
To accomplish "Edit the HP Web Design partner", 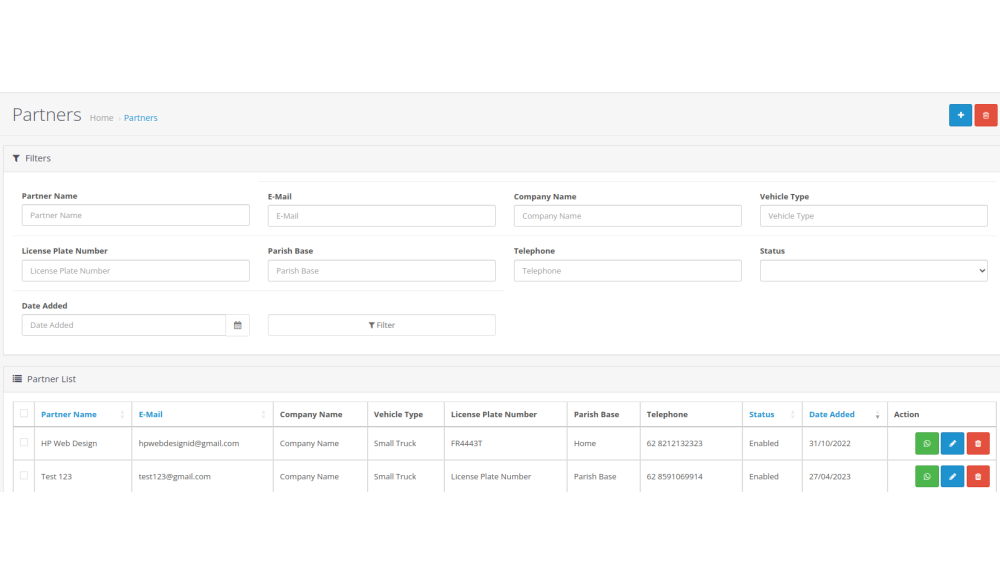I will point(952,444).
